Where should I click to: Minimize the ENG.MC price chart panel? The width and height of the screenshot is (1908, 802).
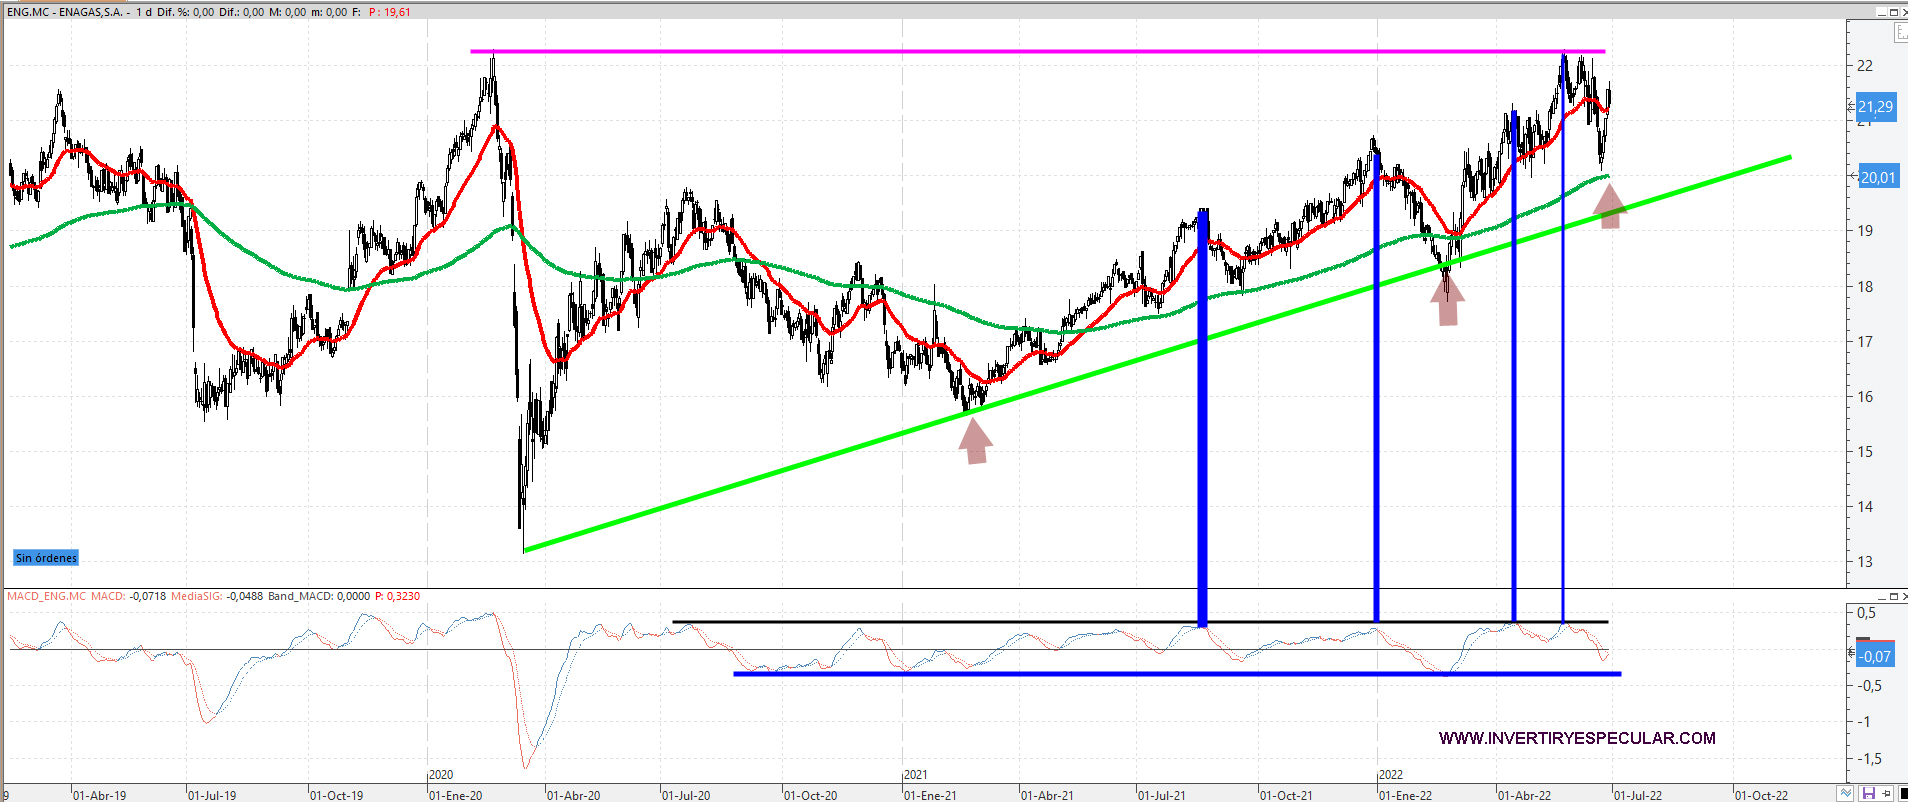pyautogui.click(x=1881, y=12)
